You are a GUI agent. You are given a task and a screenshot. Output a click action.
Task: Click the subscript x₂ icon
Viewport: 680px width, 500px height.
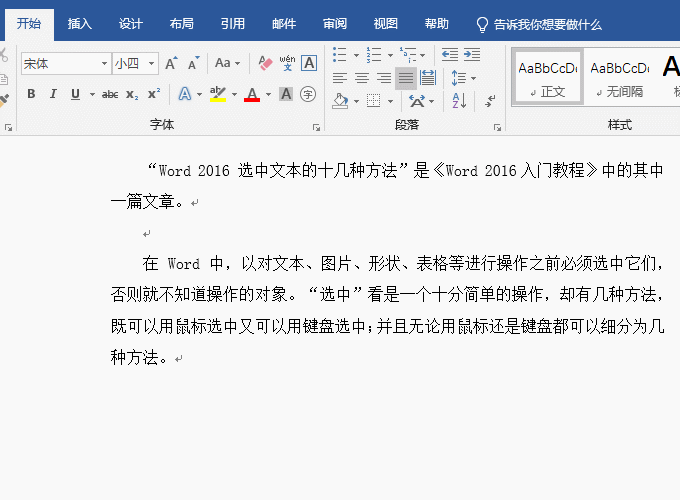click(132, 94)
